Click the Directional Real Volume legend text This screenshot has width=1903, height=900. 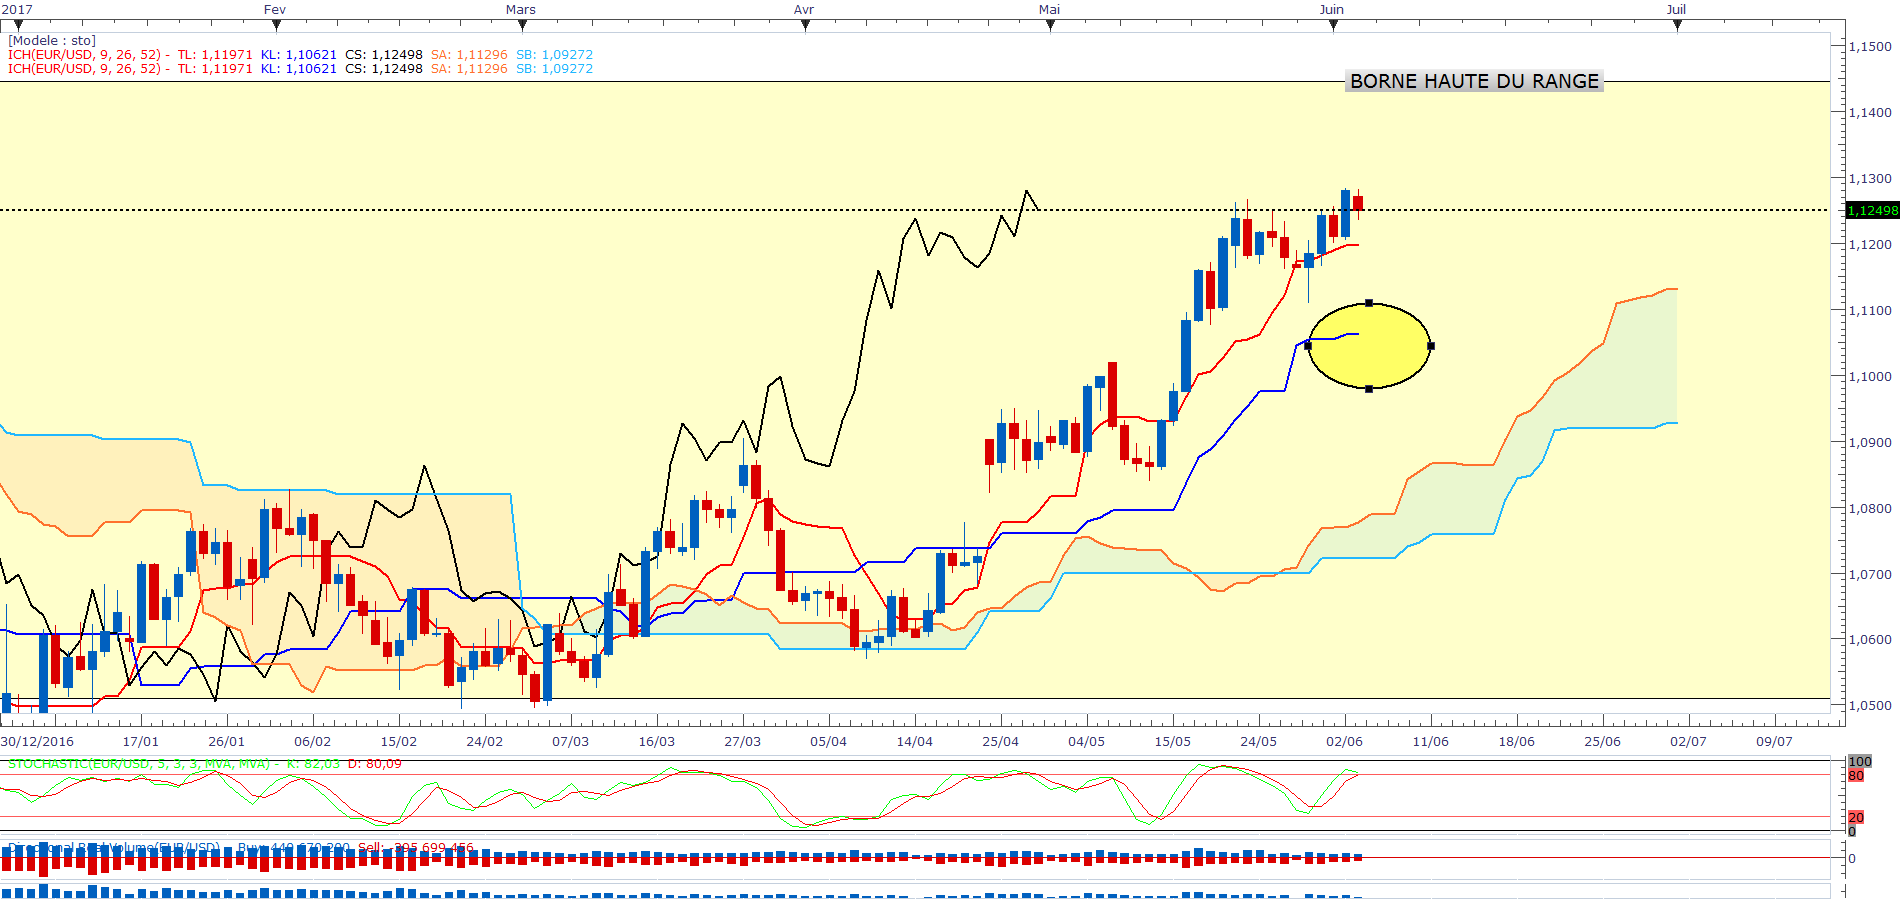(241, 848)
